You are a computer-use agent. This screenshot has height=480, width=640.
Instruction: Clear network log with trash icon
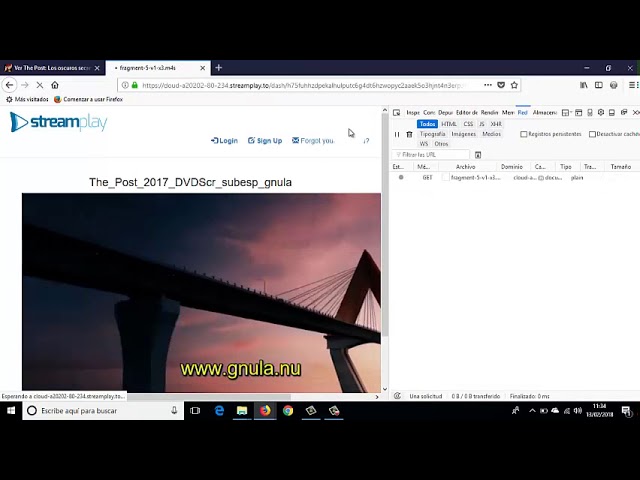409,134
